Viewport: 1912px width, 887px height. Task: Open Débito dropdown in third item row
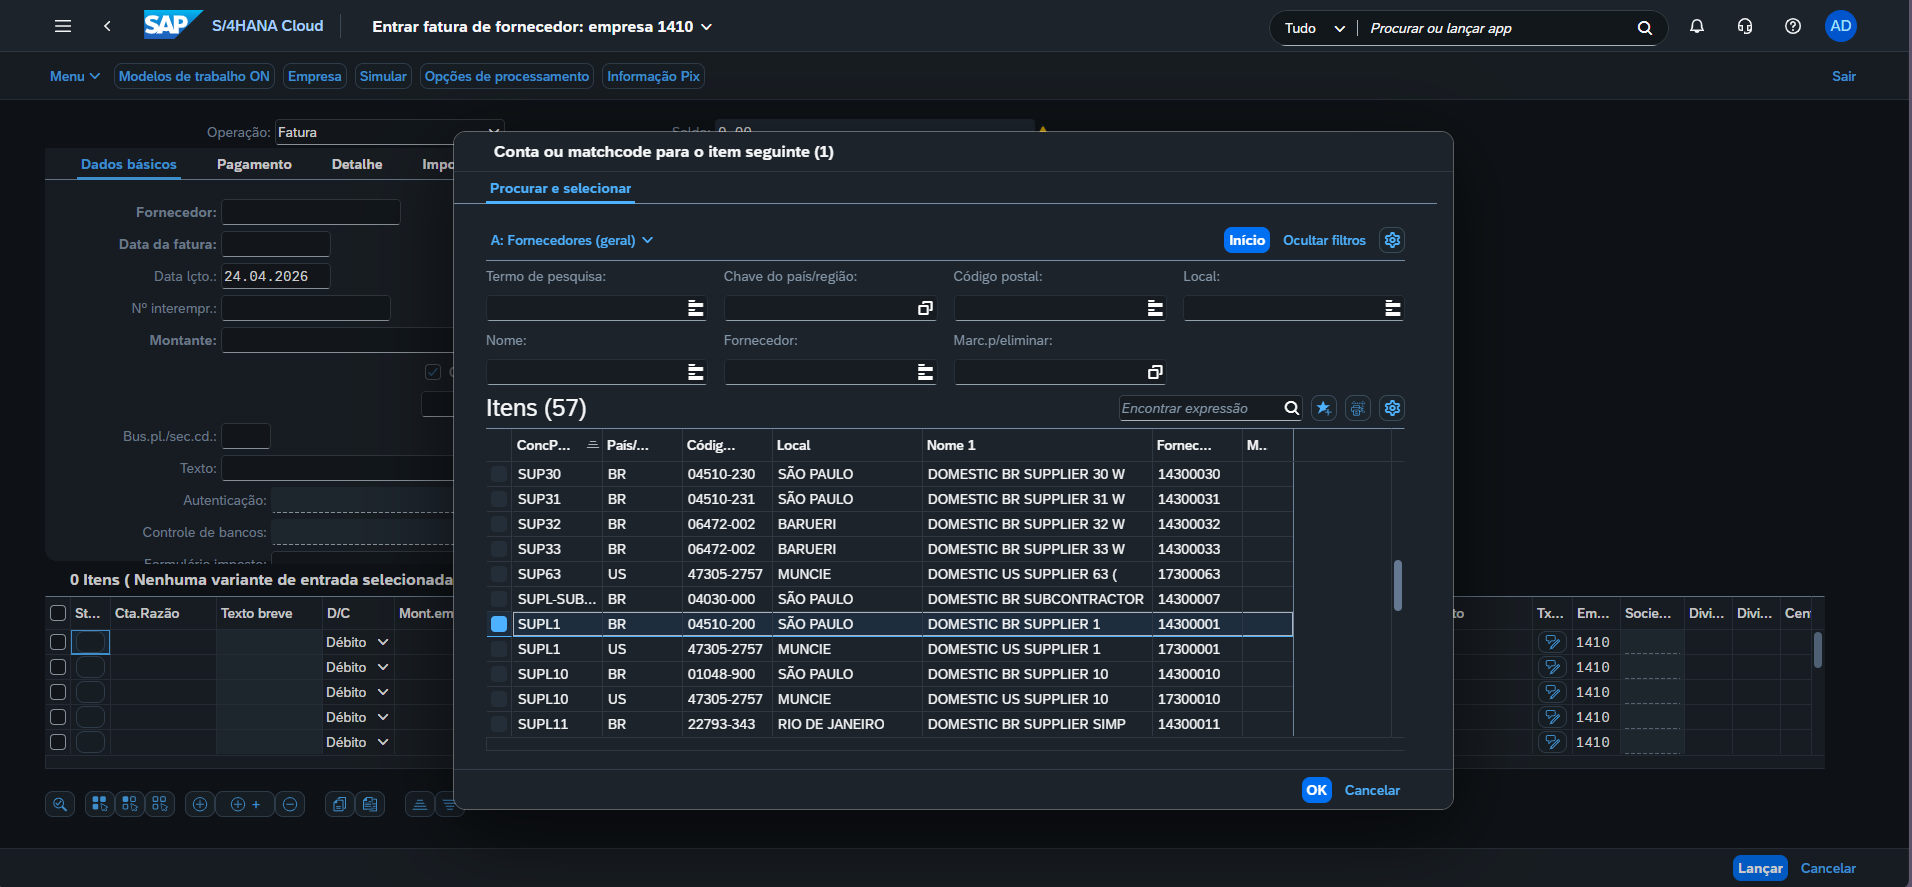383,692
